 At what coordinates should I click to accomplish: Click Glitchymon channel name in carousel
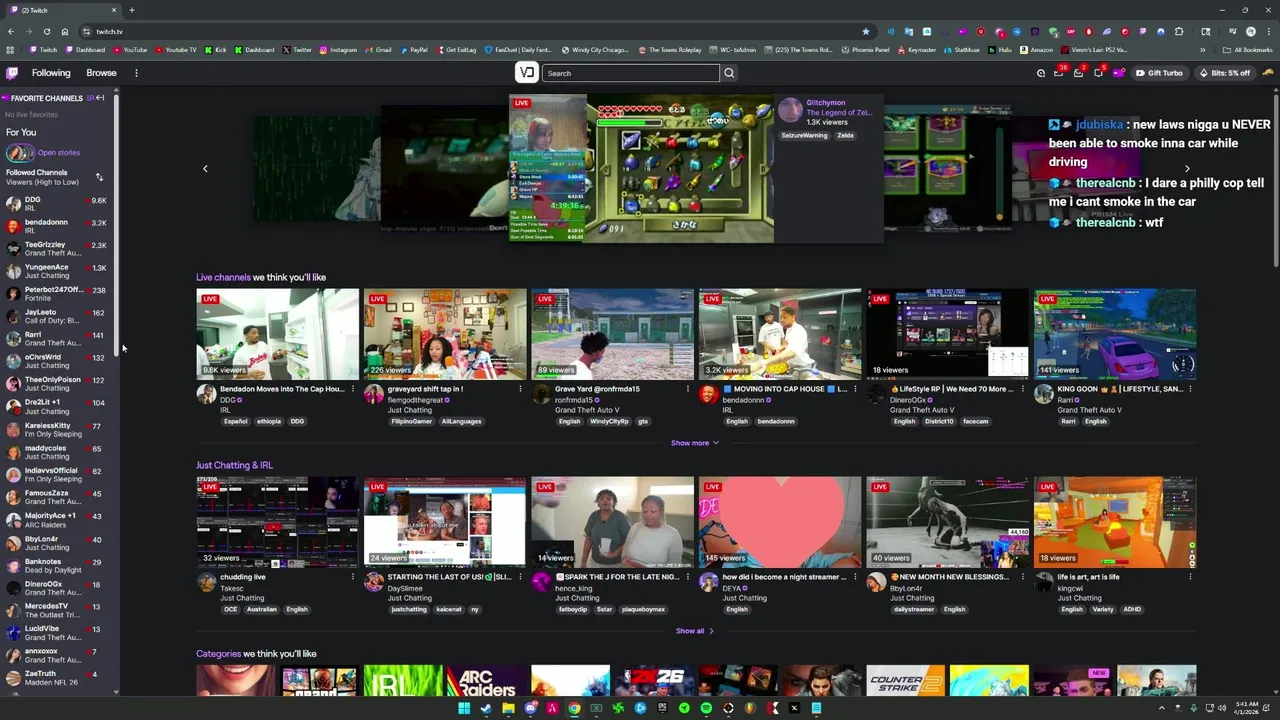pos(826,103)
